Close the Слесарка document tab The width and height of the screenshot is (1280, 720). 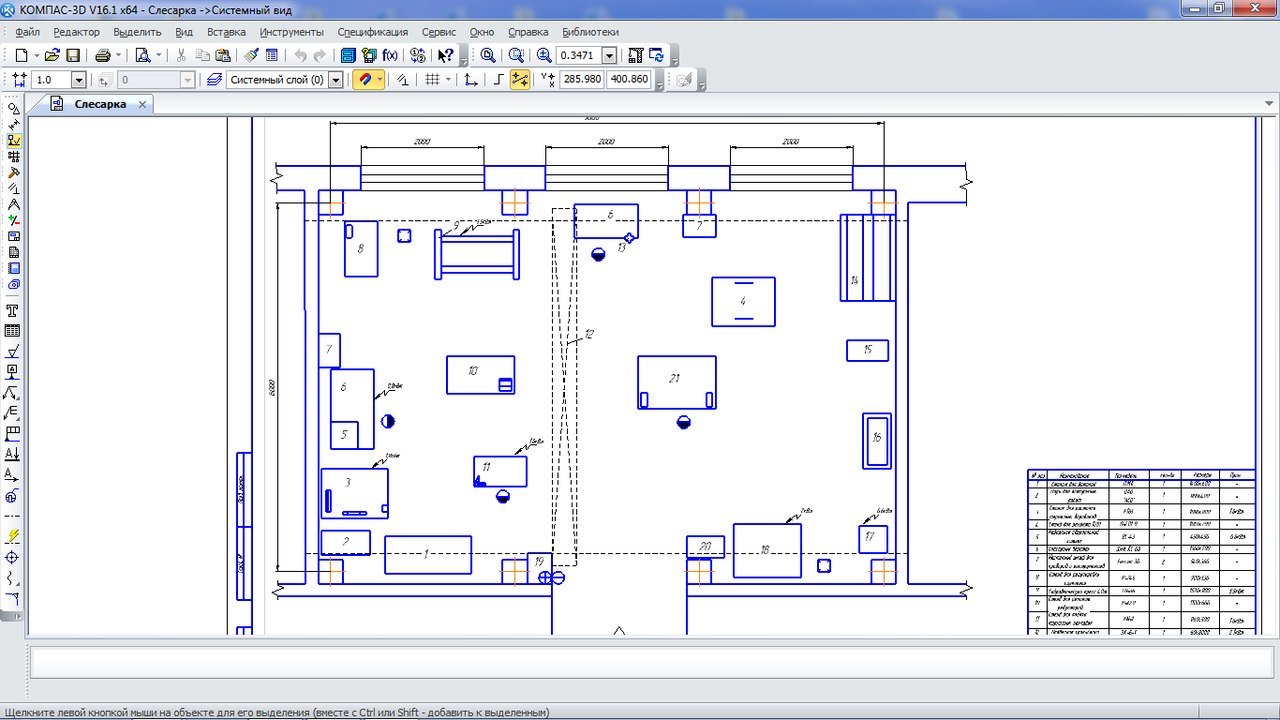tap(143, 104)
